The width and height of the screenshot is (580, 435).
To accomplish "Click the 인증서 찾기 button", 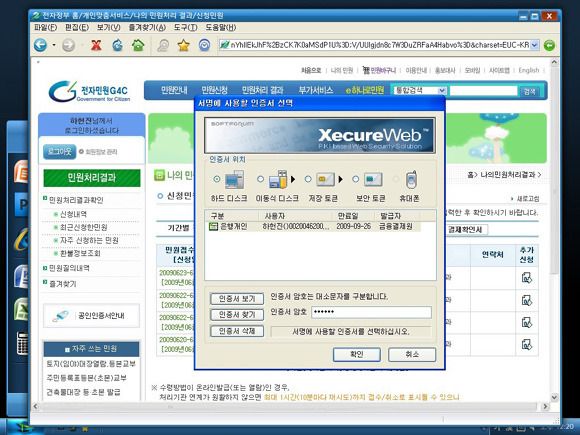I will (237, 315).
